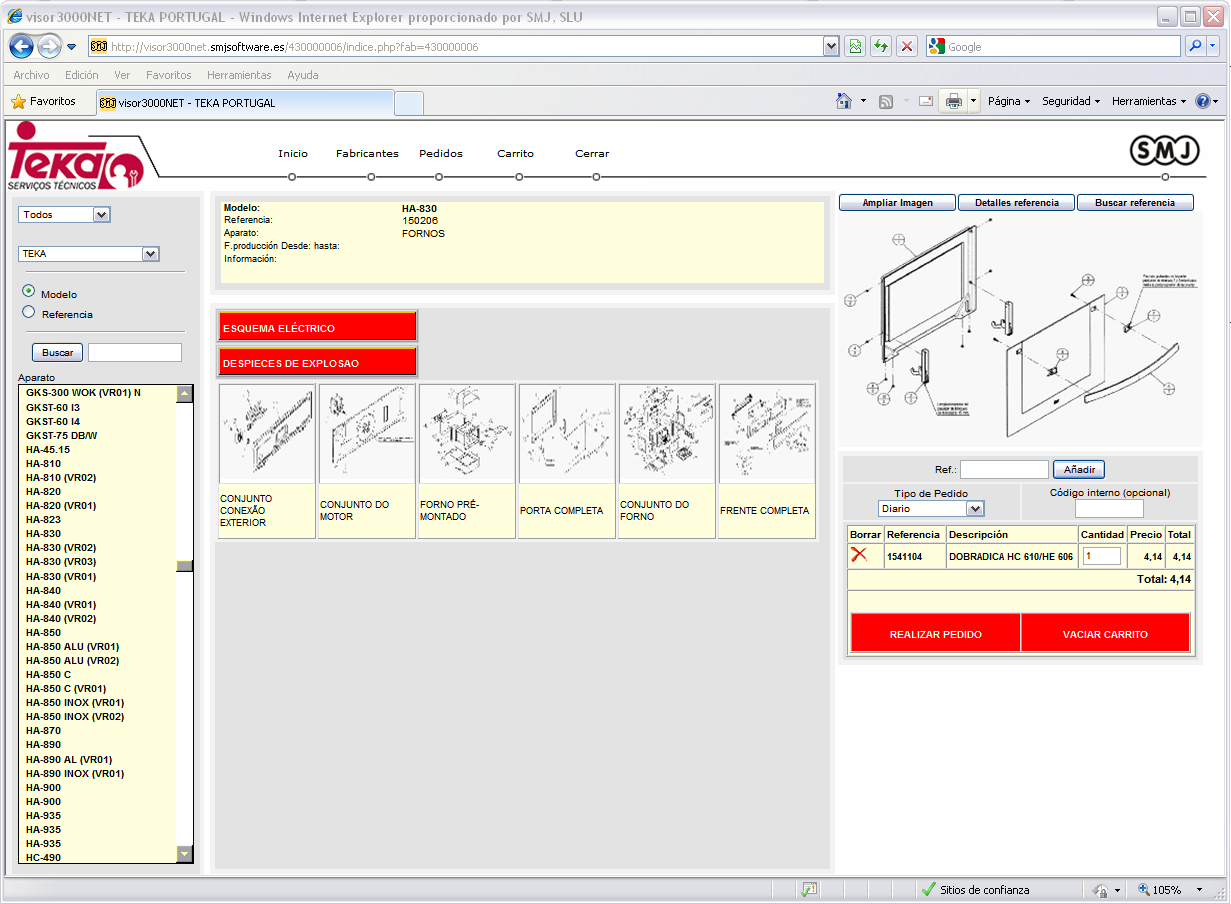Click the Sitios de confianza checkmark zone
The image size is (1231, 904).
click(975, 889)
